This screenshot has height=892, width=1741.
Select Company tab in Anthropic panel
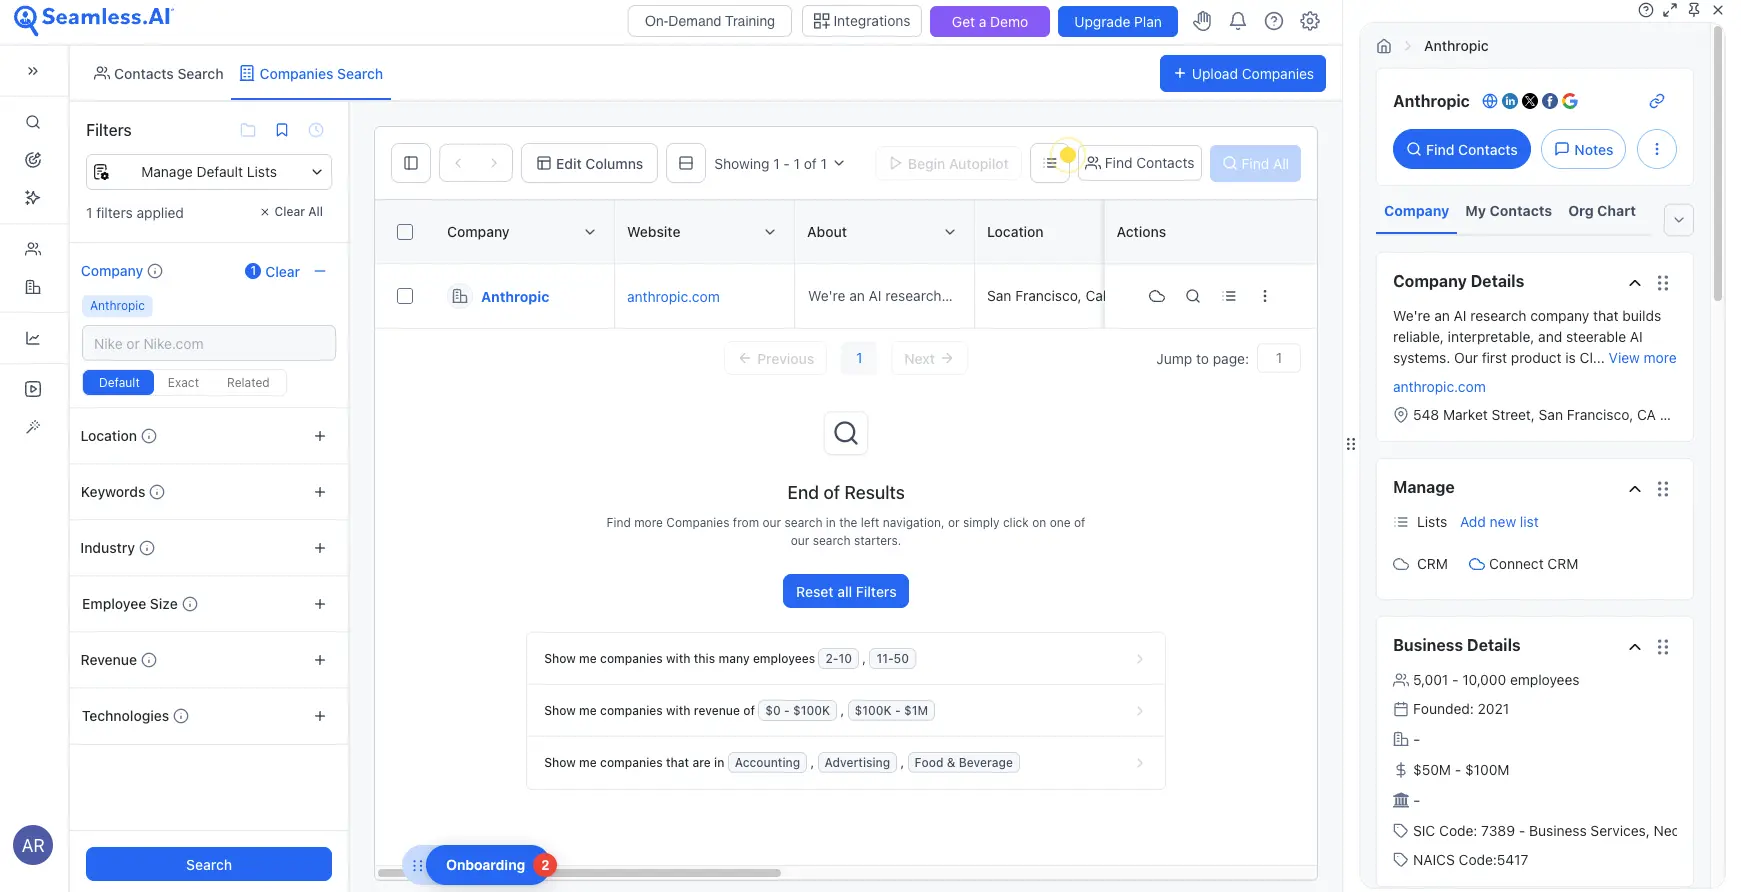tap(1416, 211)
